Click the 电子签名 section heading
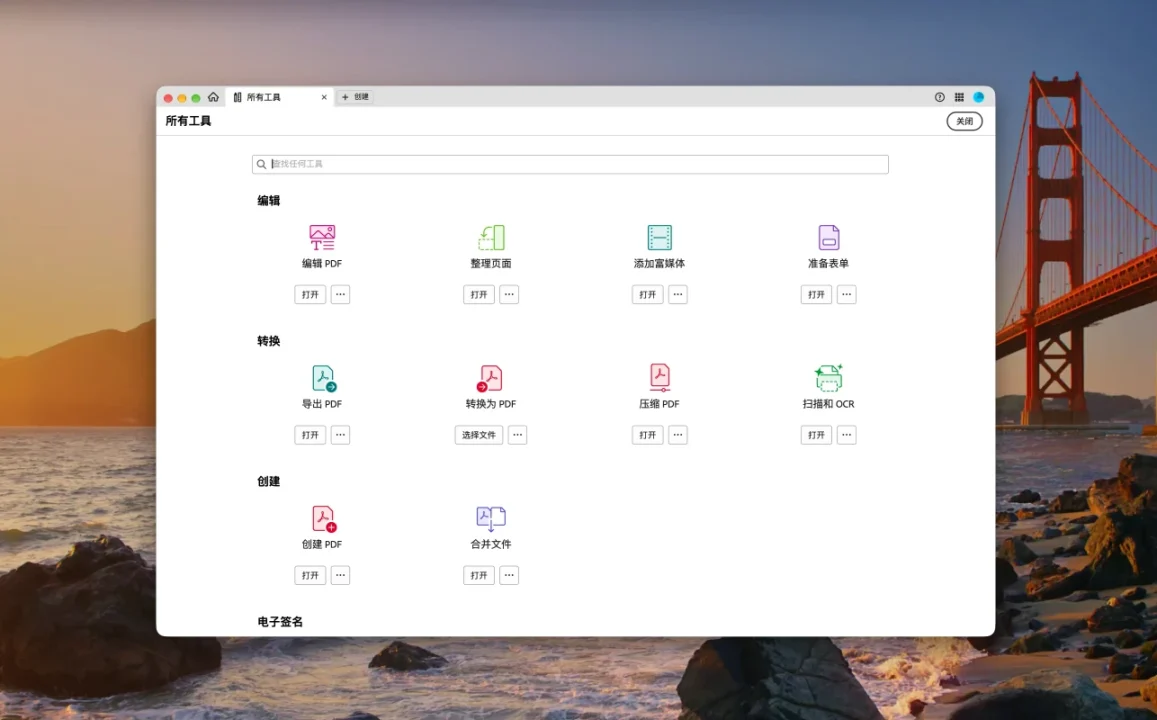The width and height of the screenshot is (1157, 720). pyautogui.click(x=280, y=621)
